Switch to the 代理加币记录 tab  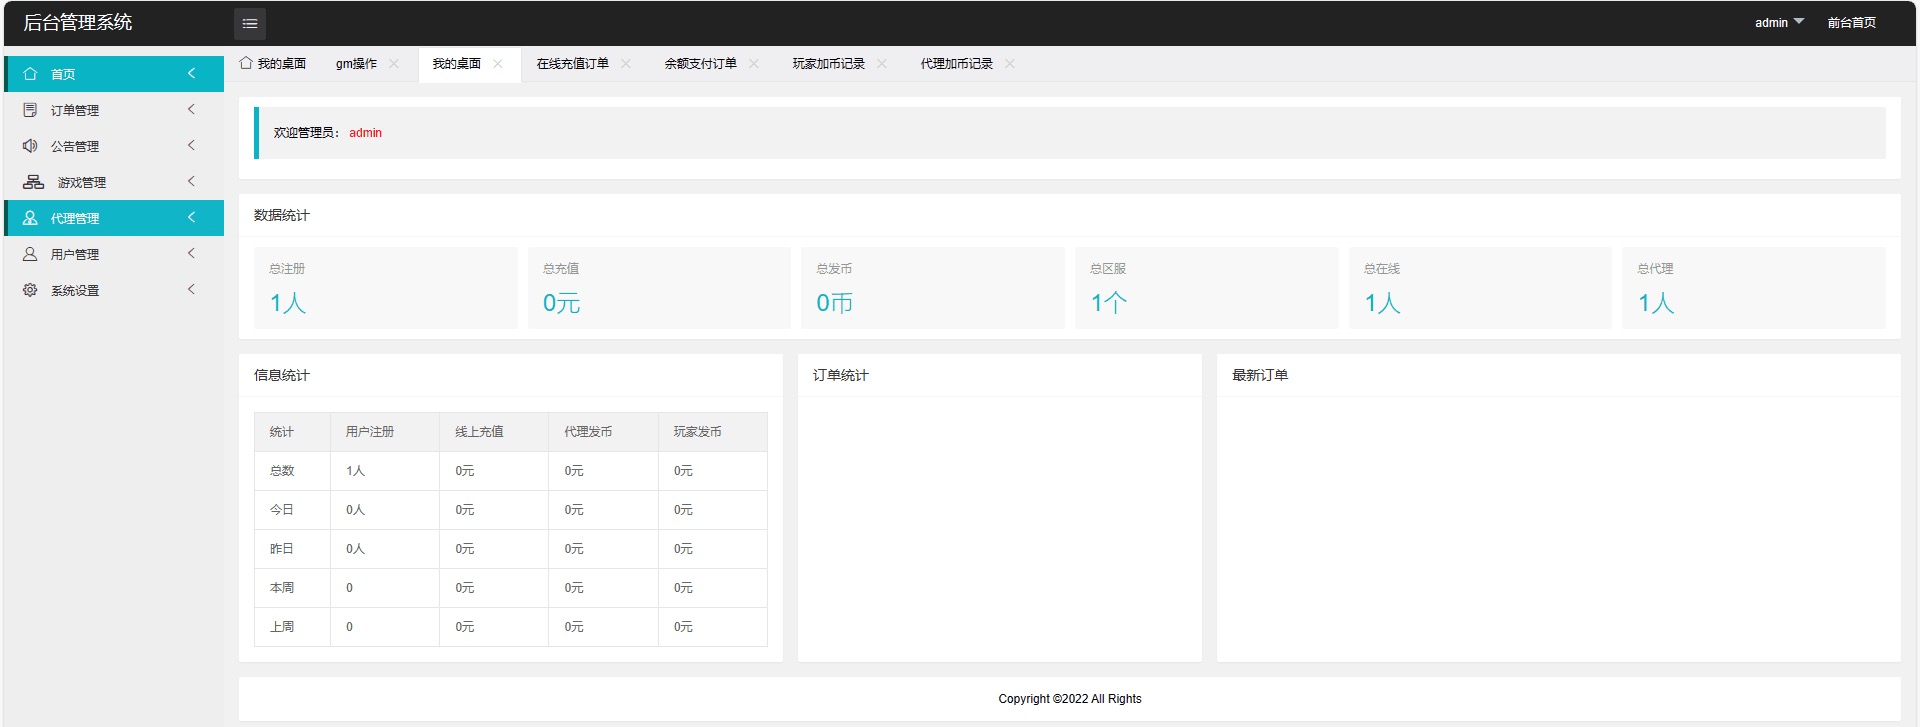click(x=956, y=64)
